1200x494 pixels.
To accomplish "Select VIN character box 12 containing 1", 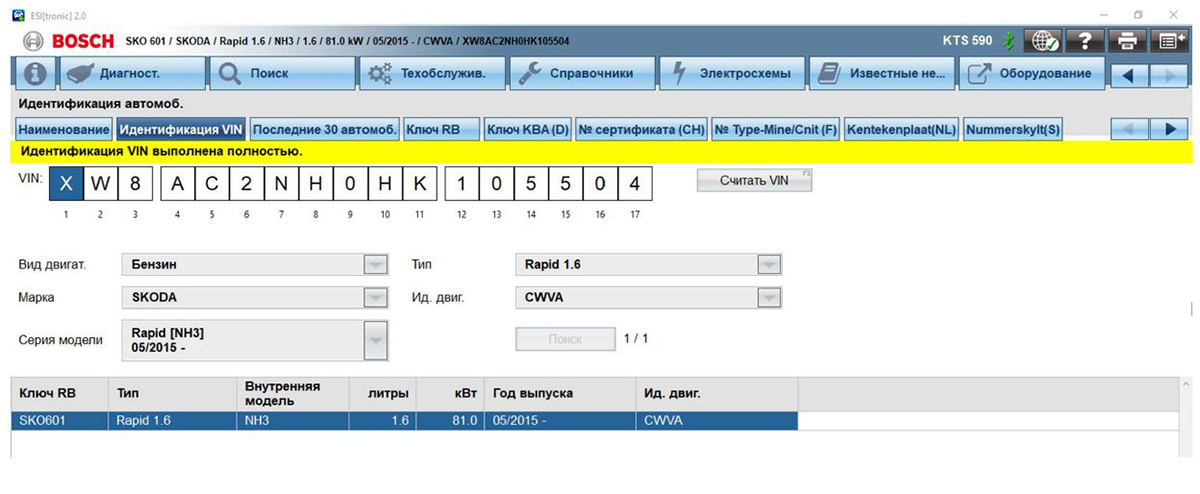I will tap(462, 184).
